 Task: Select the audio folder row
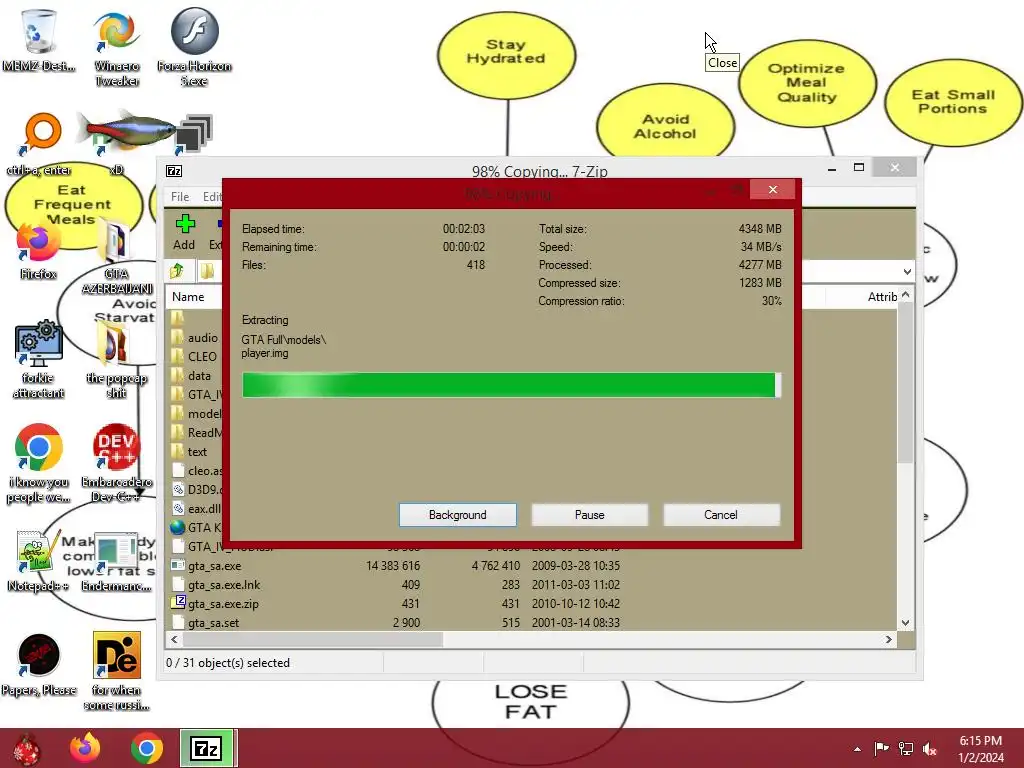(195, 338)
